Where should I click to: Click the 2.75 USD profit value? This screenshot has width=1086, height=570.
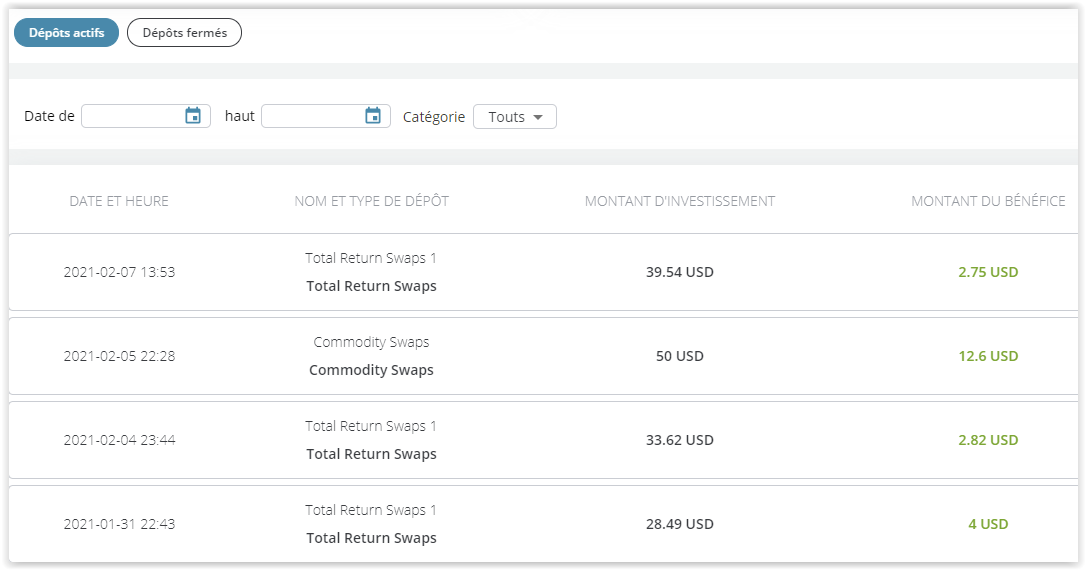coord(988,272)
